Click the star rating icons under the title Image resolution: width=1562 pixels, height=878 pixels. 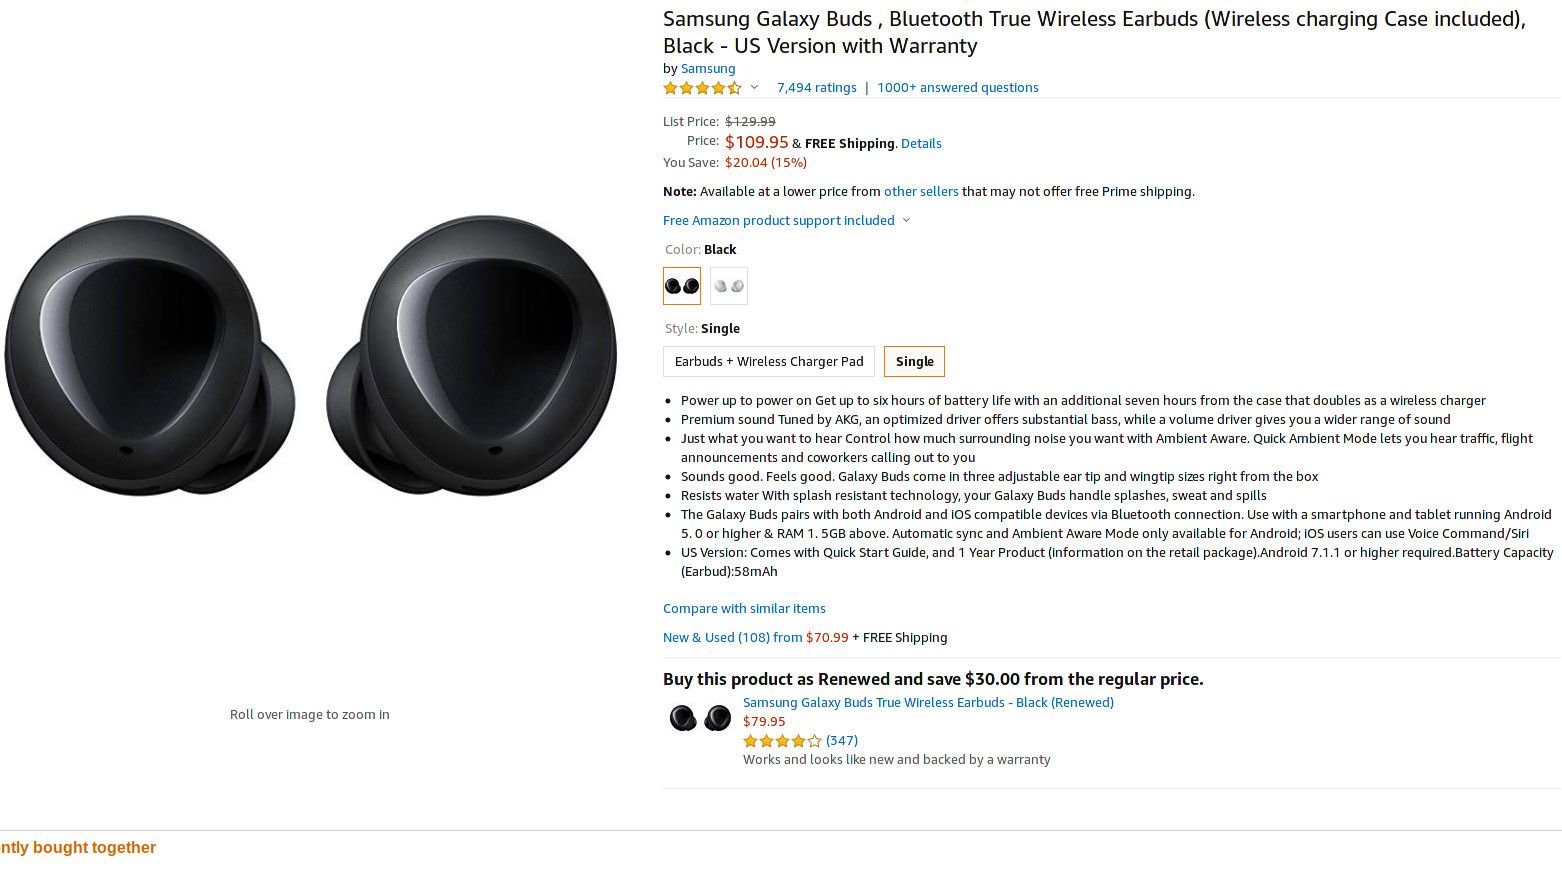(x=702, y=88)
